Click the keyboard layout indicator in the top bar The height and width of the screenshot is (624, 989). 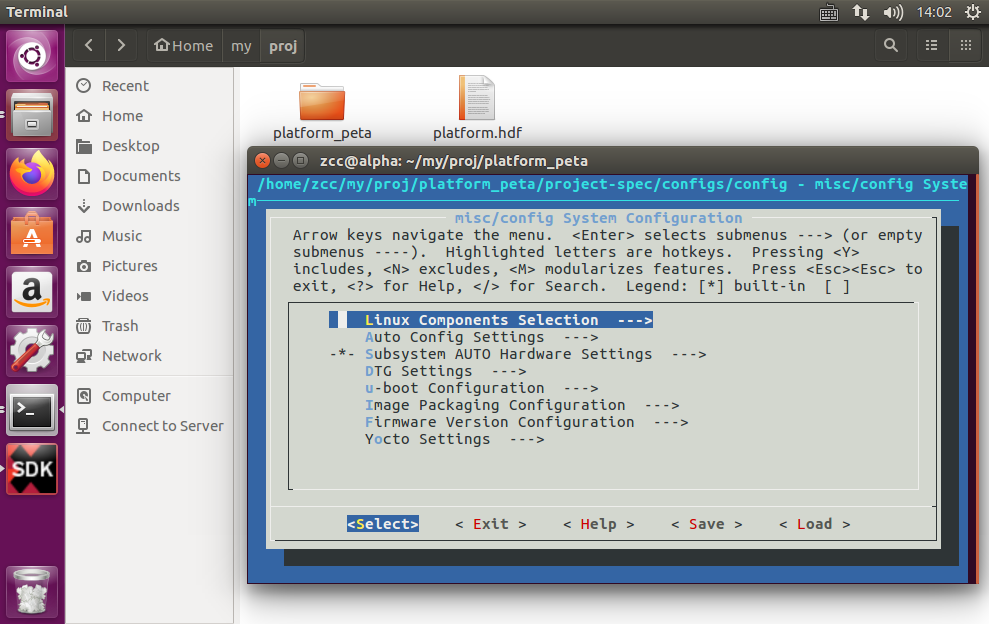coord(828,13)
